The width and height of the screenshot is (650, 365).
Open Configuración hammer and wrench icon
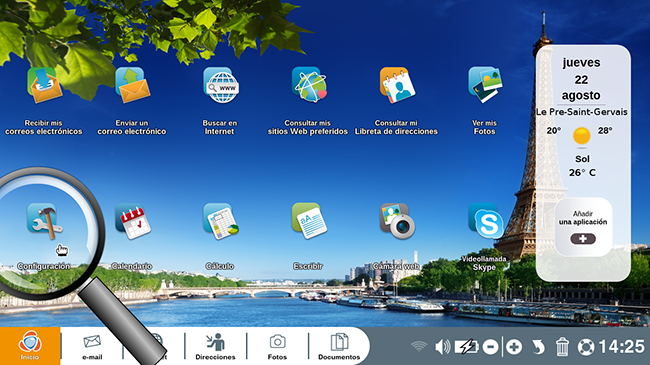tap(45, 221)
